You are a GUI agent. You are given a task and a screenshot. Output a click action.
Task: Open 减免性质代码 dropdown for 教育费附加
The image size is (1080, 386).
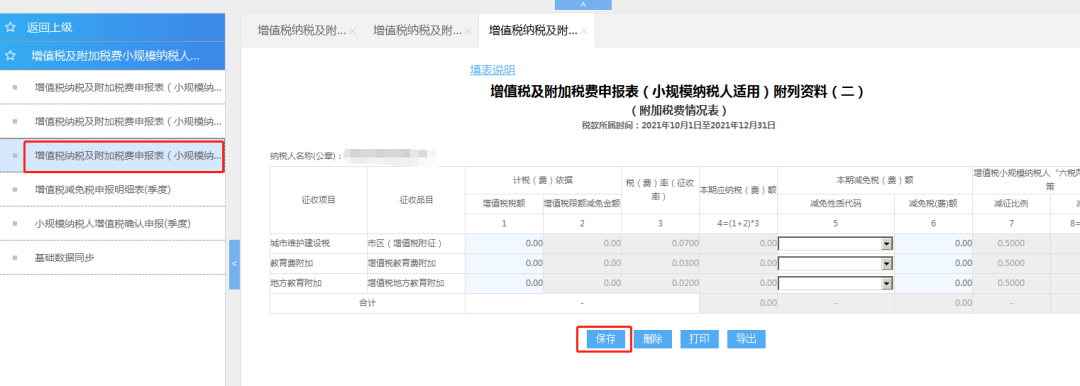(887, 263)
